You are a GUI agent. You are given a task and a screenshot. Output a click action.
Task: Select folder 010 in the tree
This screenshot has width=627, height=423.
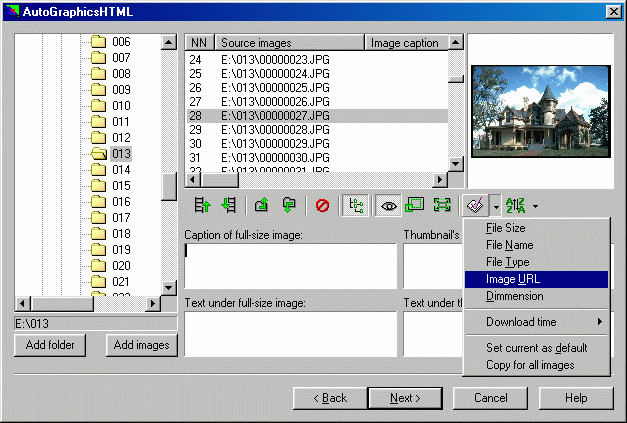click(121, 106)
